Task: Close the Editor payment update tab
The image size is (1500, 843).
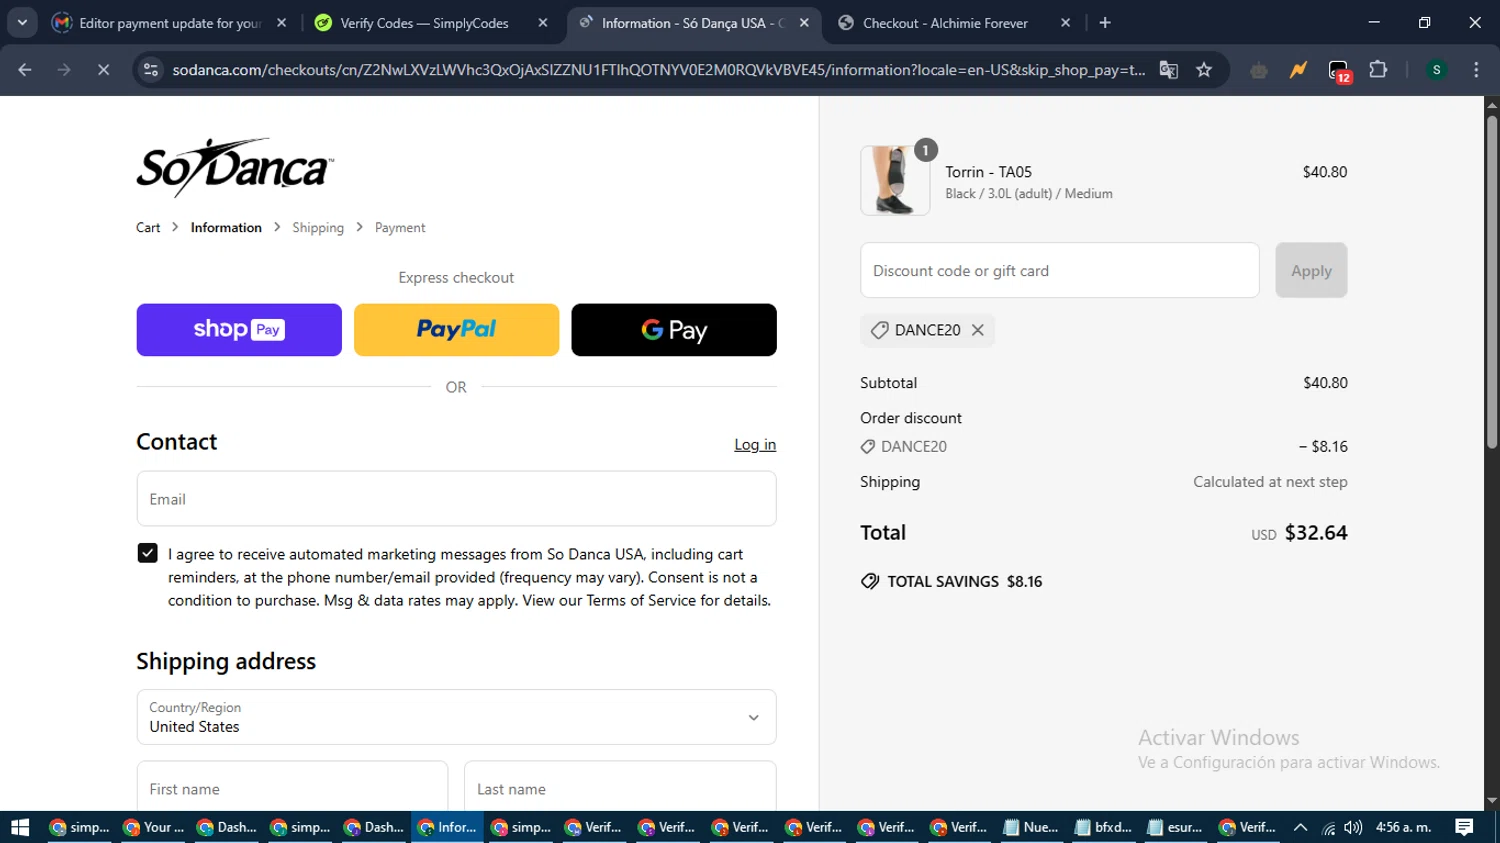Action: pyautogui.click(x=281, y=22)
